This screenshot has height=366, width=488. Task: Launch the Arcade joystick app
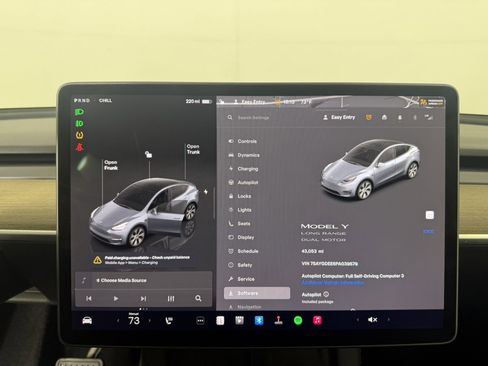[278, 321]
